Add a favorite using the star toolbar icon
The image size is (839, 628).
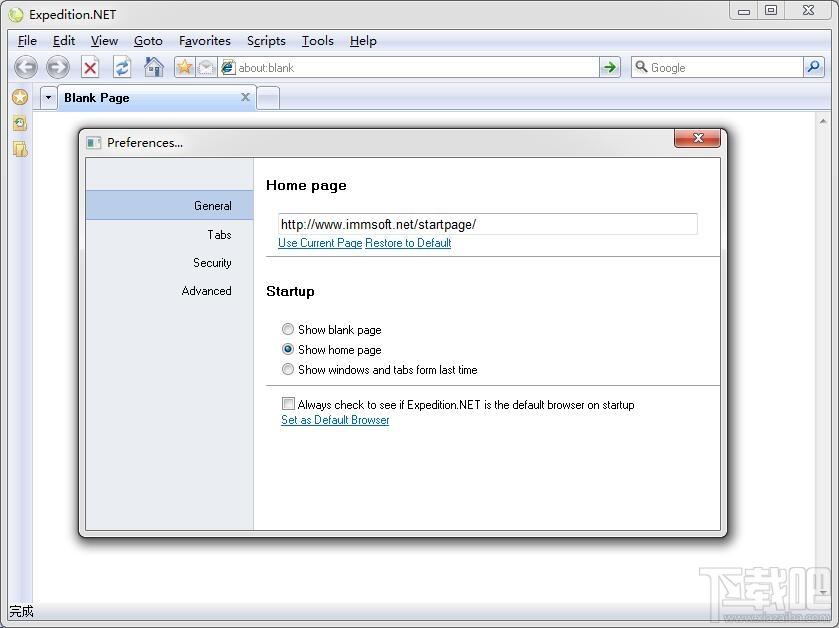pos(185,67)
